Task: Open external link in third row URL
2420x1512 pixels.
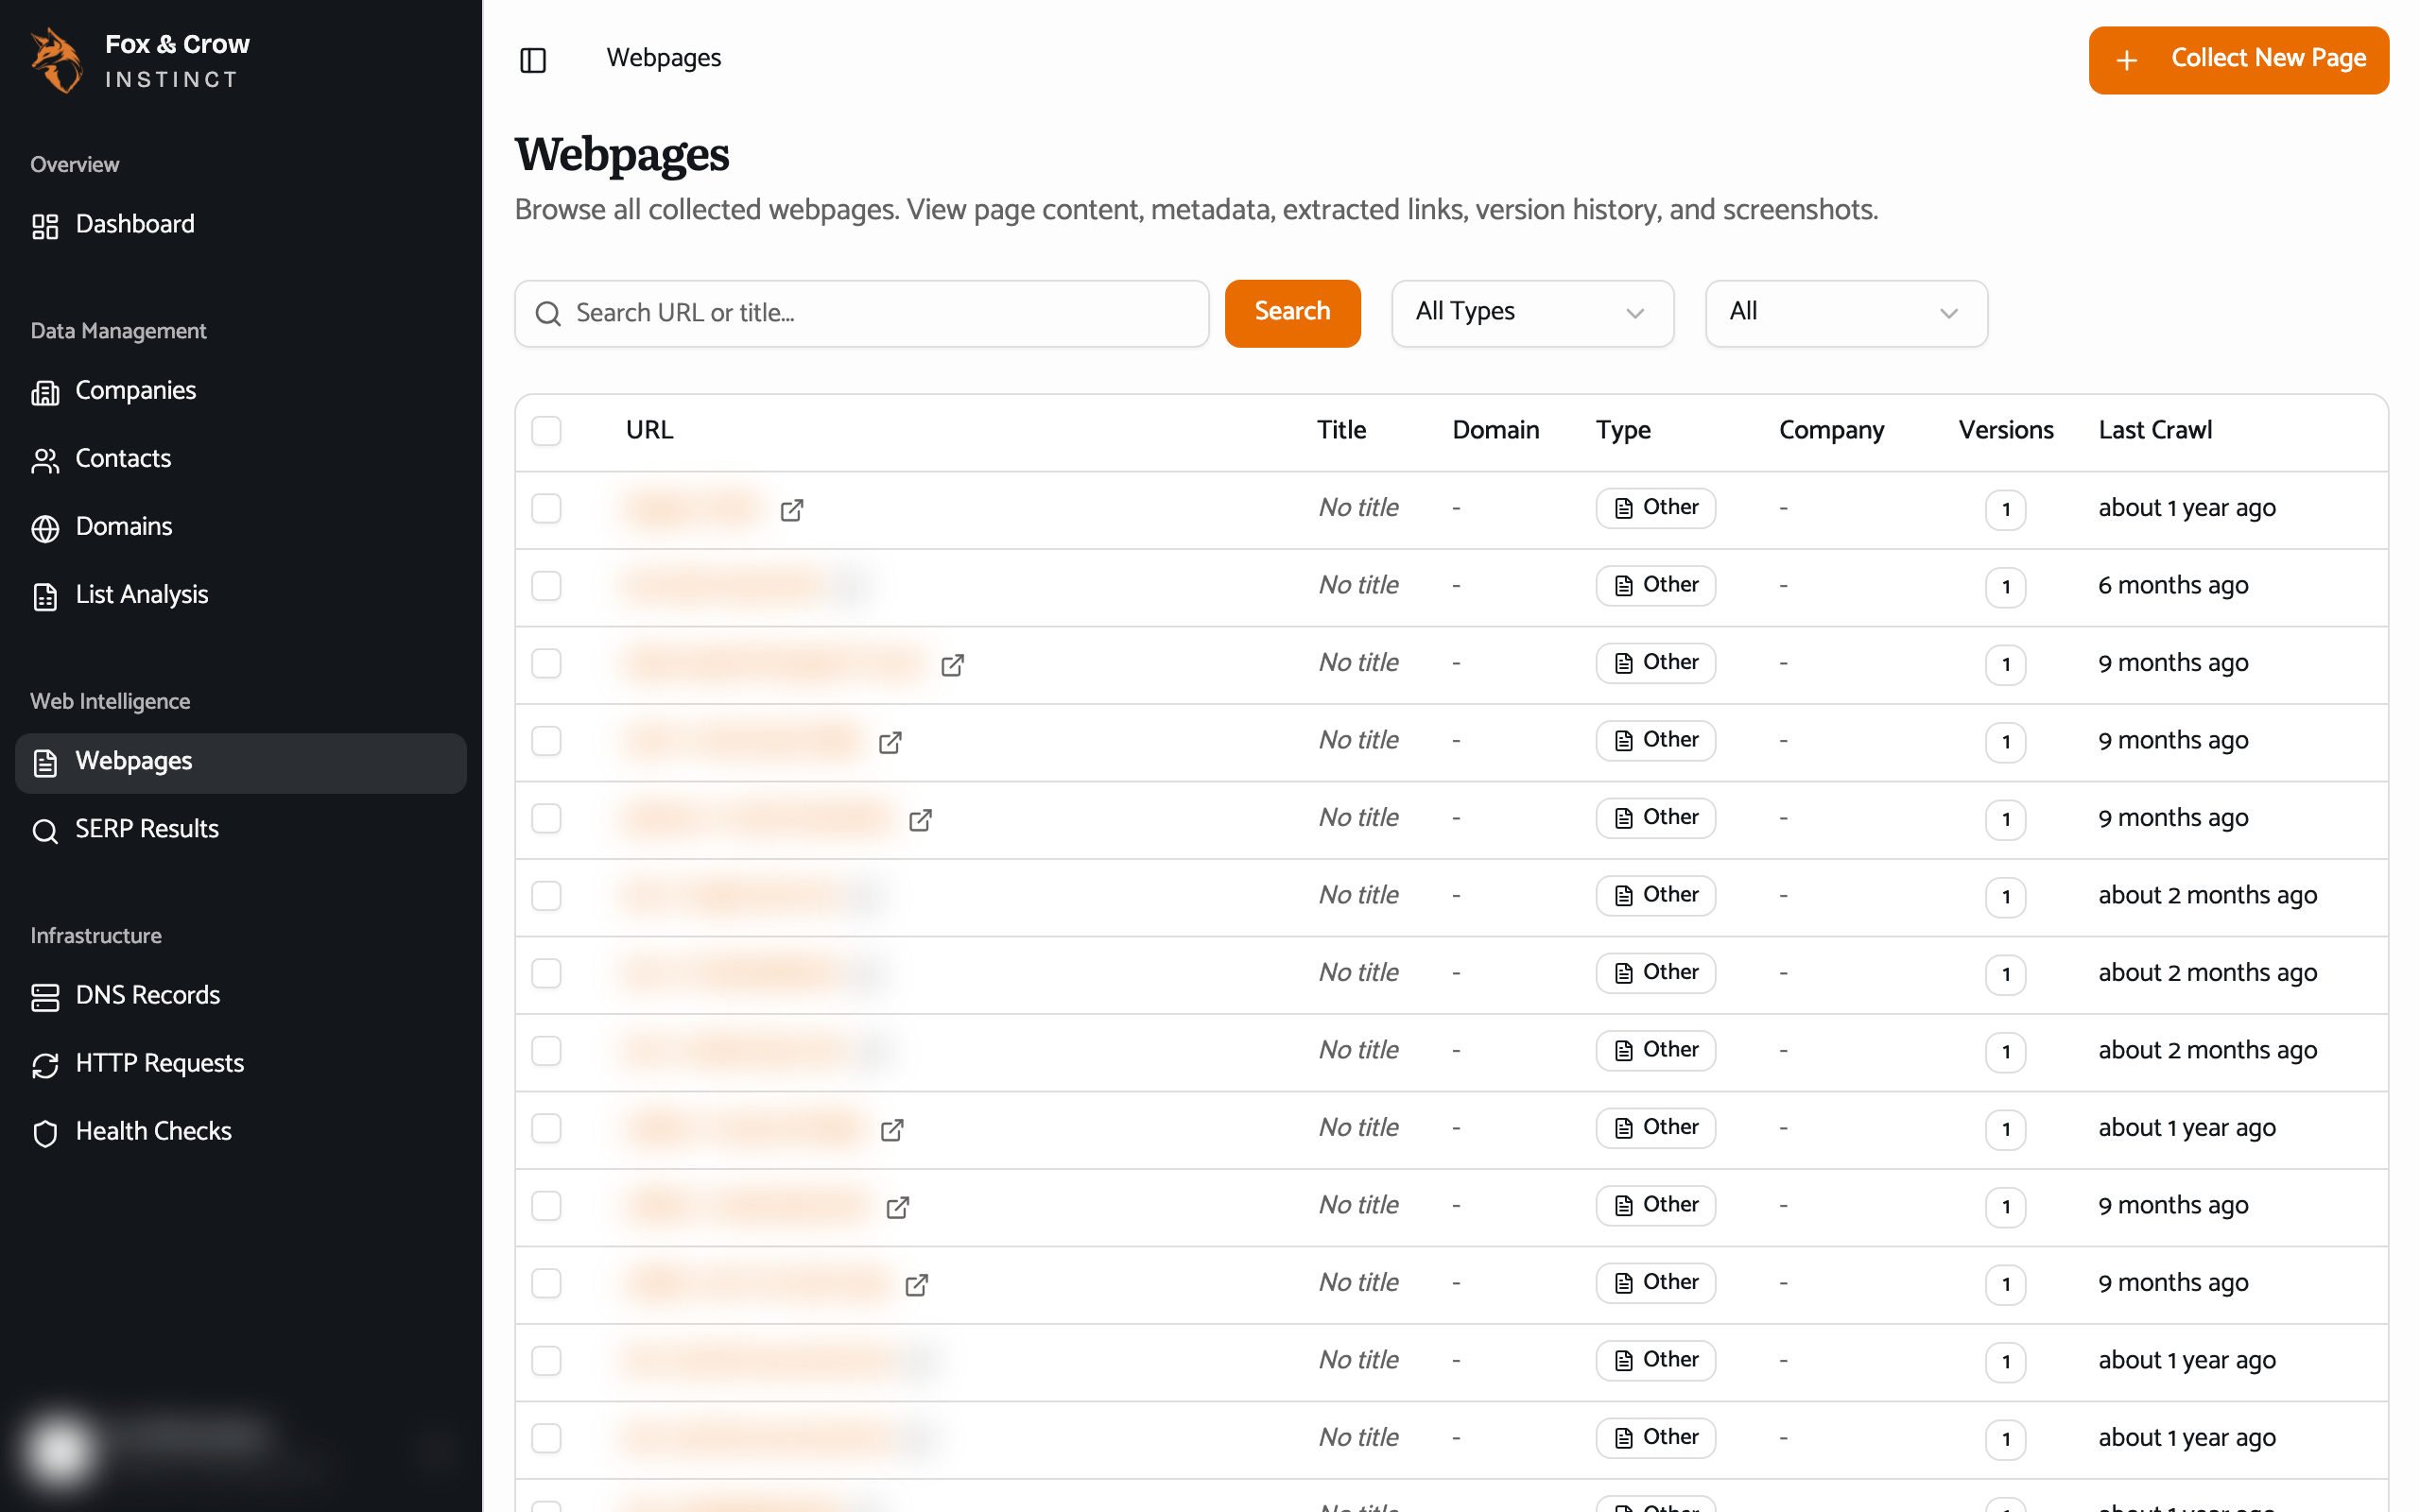Action: tap(953, 665)
